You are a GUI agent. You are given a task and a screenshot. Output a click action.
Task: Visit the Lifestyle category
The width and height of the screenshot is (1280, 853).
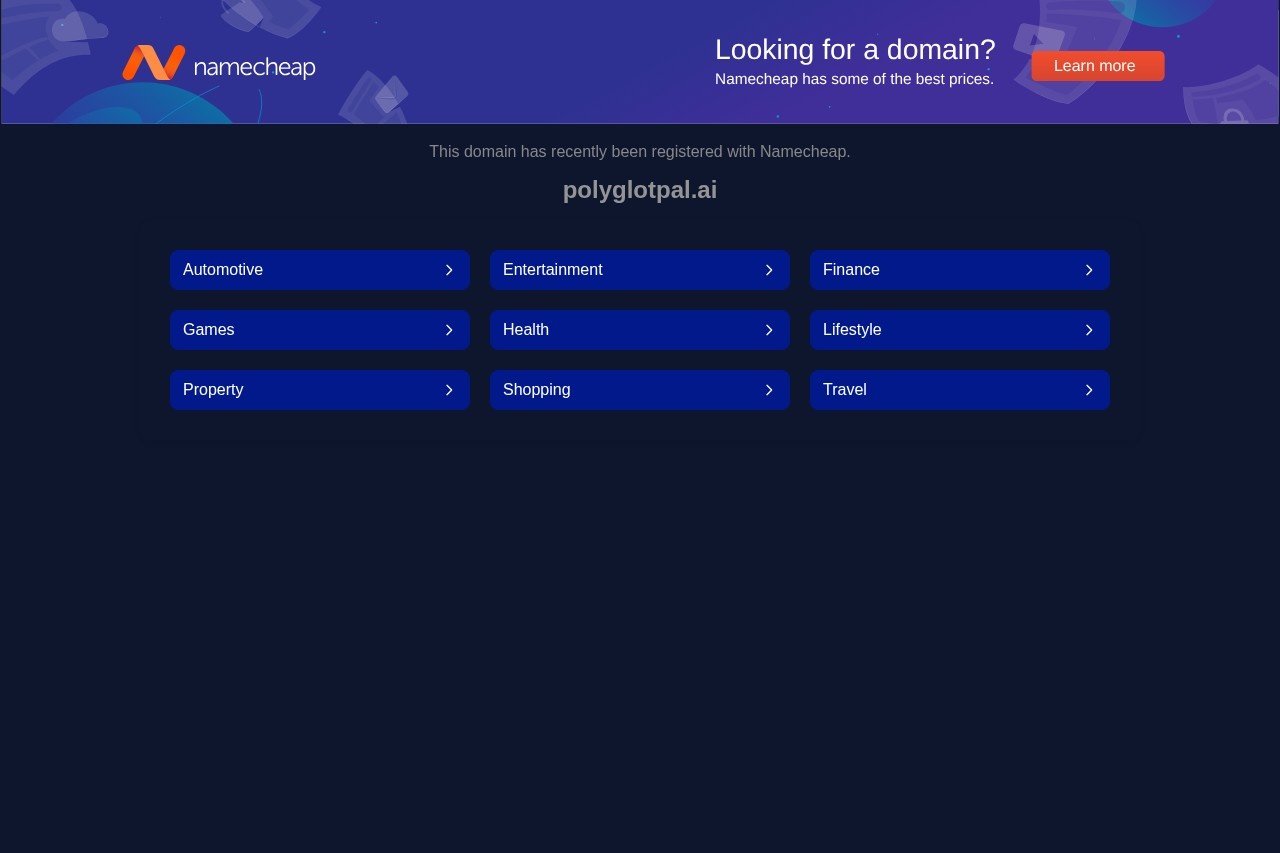pos(852,330)
